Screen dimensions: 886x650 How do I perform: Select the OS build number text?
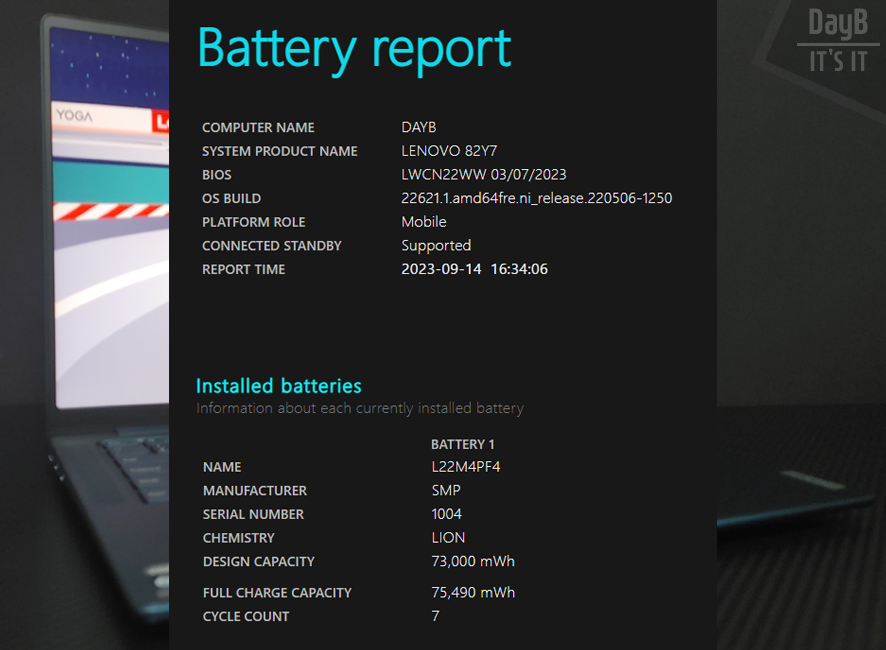click(536, 198)
